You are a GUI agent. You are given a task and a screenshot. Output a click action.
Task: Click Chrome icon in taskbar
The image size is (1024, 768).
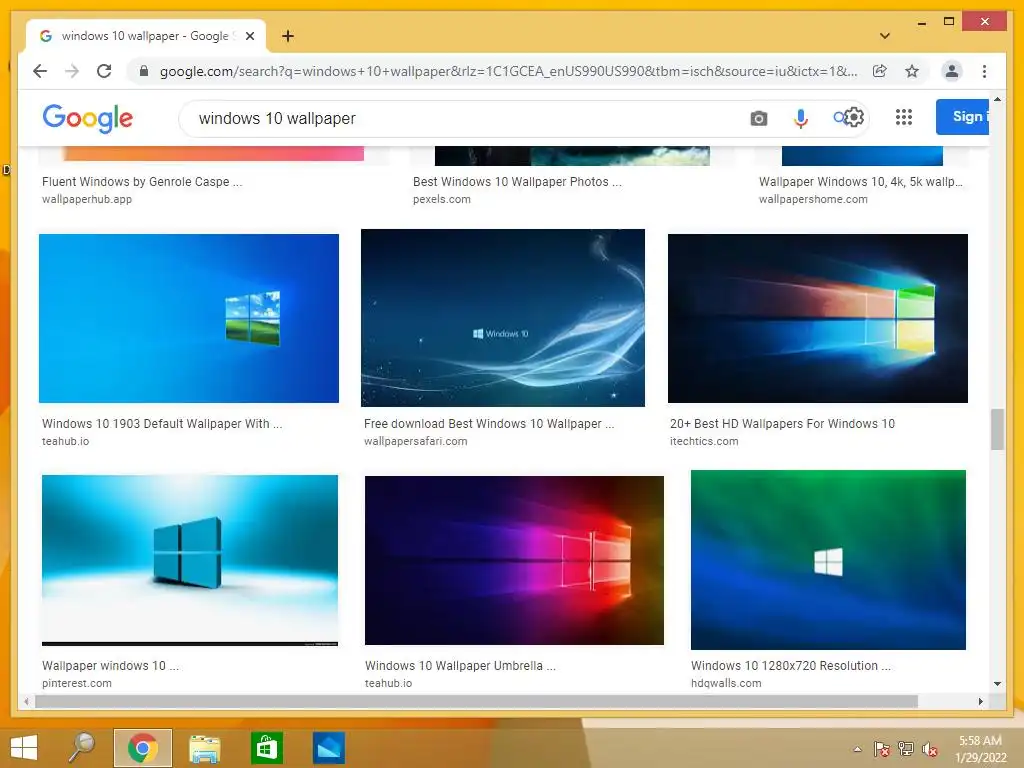tap(142, 748)
